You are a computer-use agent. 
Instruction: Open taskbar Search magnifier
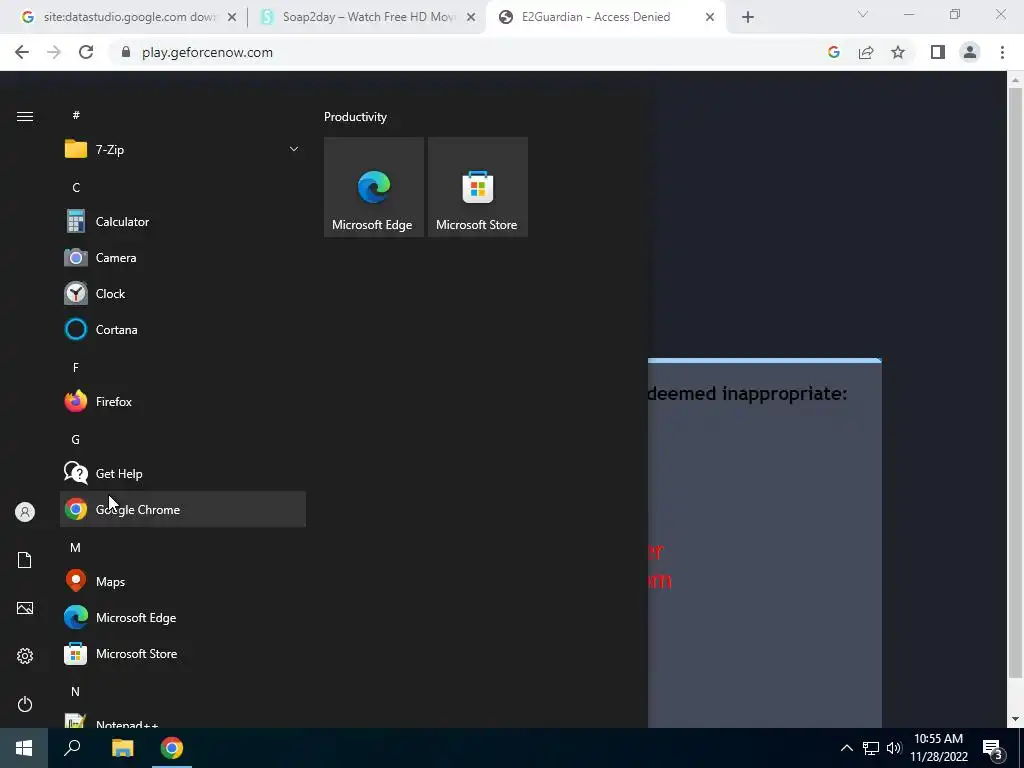tap(72, 748)
